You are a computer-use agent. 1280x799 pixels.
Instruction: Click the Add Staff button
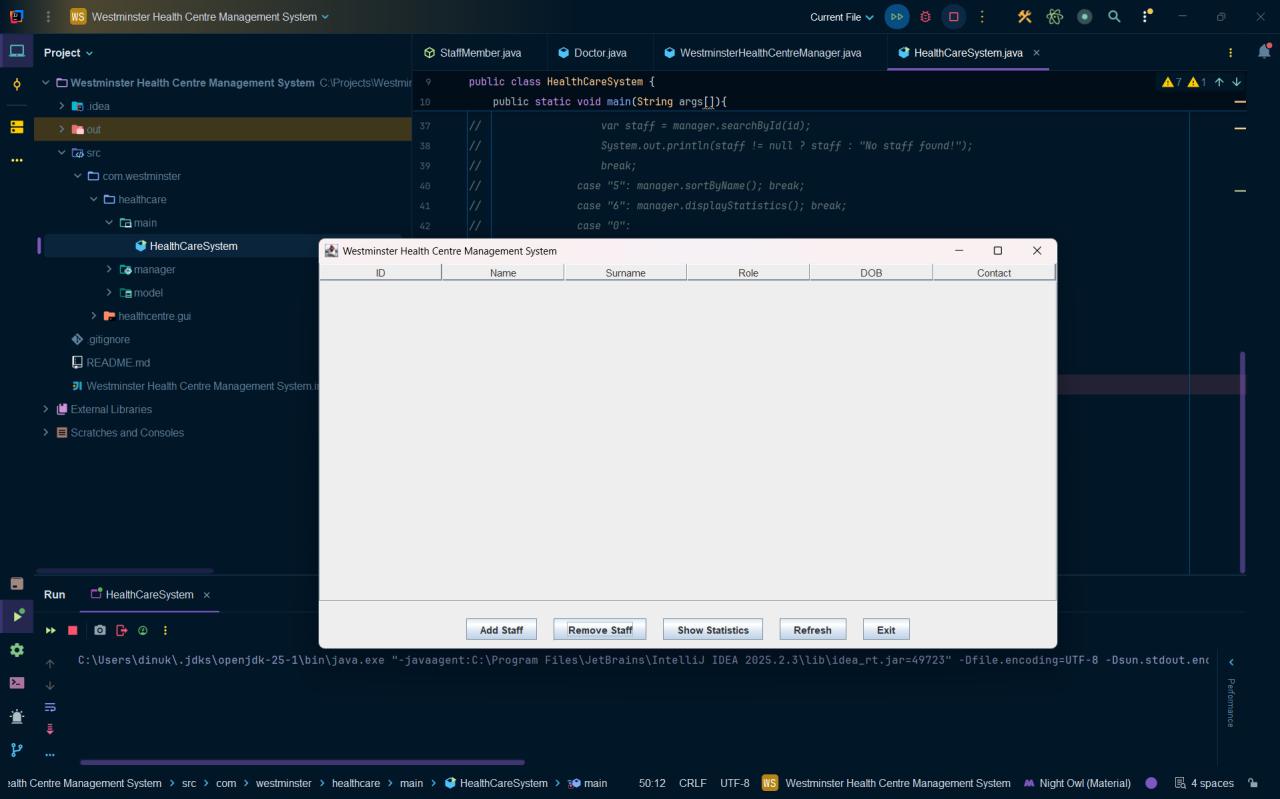click(501, 630)
